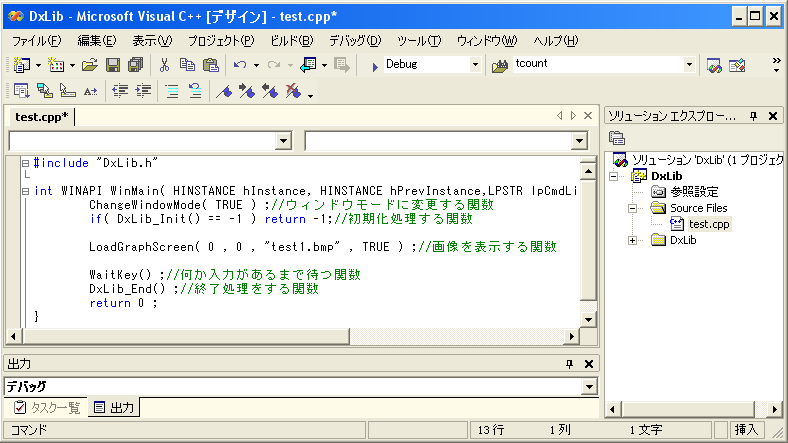This screenshot has width=788, height=443.
Task: Click the Display Quick Info icon
Action: tap(67, 91)
